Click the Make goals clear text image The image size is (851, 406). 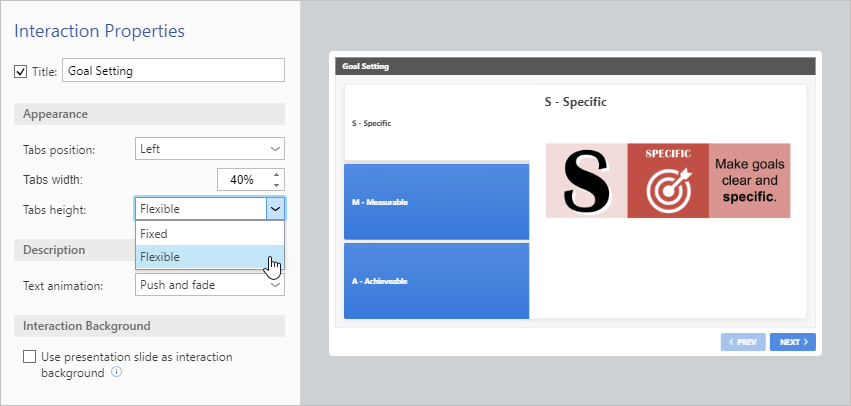click(749, 180)
